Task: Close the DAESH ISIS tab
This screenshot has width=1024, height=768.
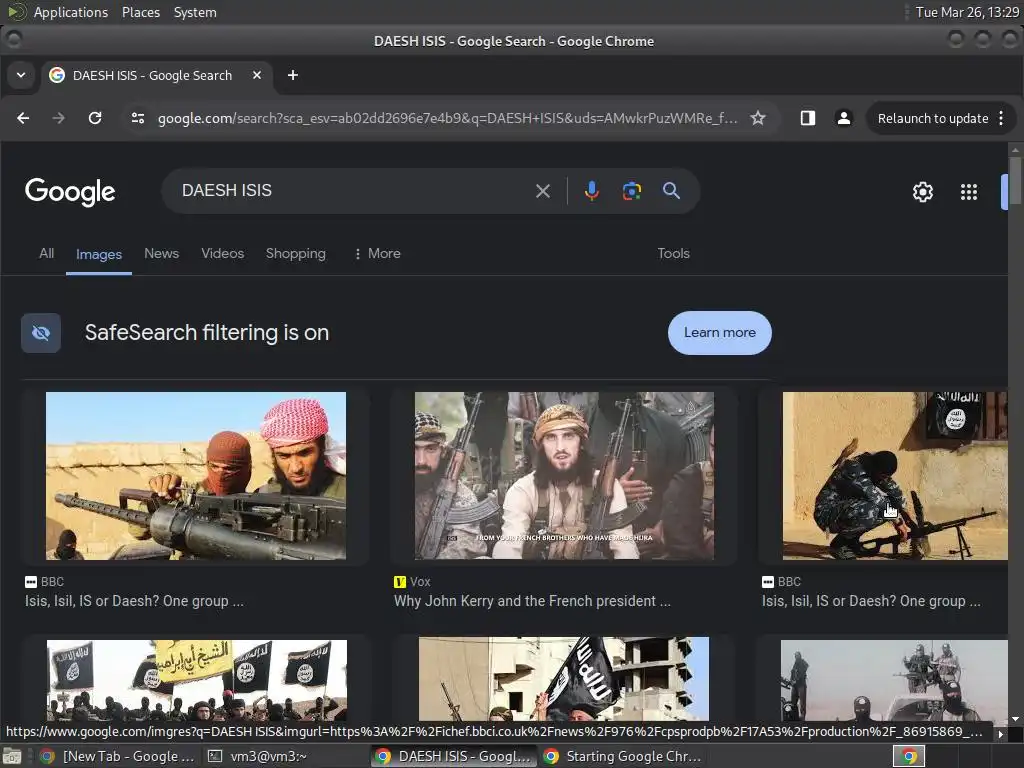Action: [257, 75]
